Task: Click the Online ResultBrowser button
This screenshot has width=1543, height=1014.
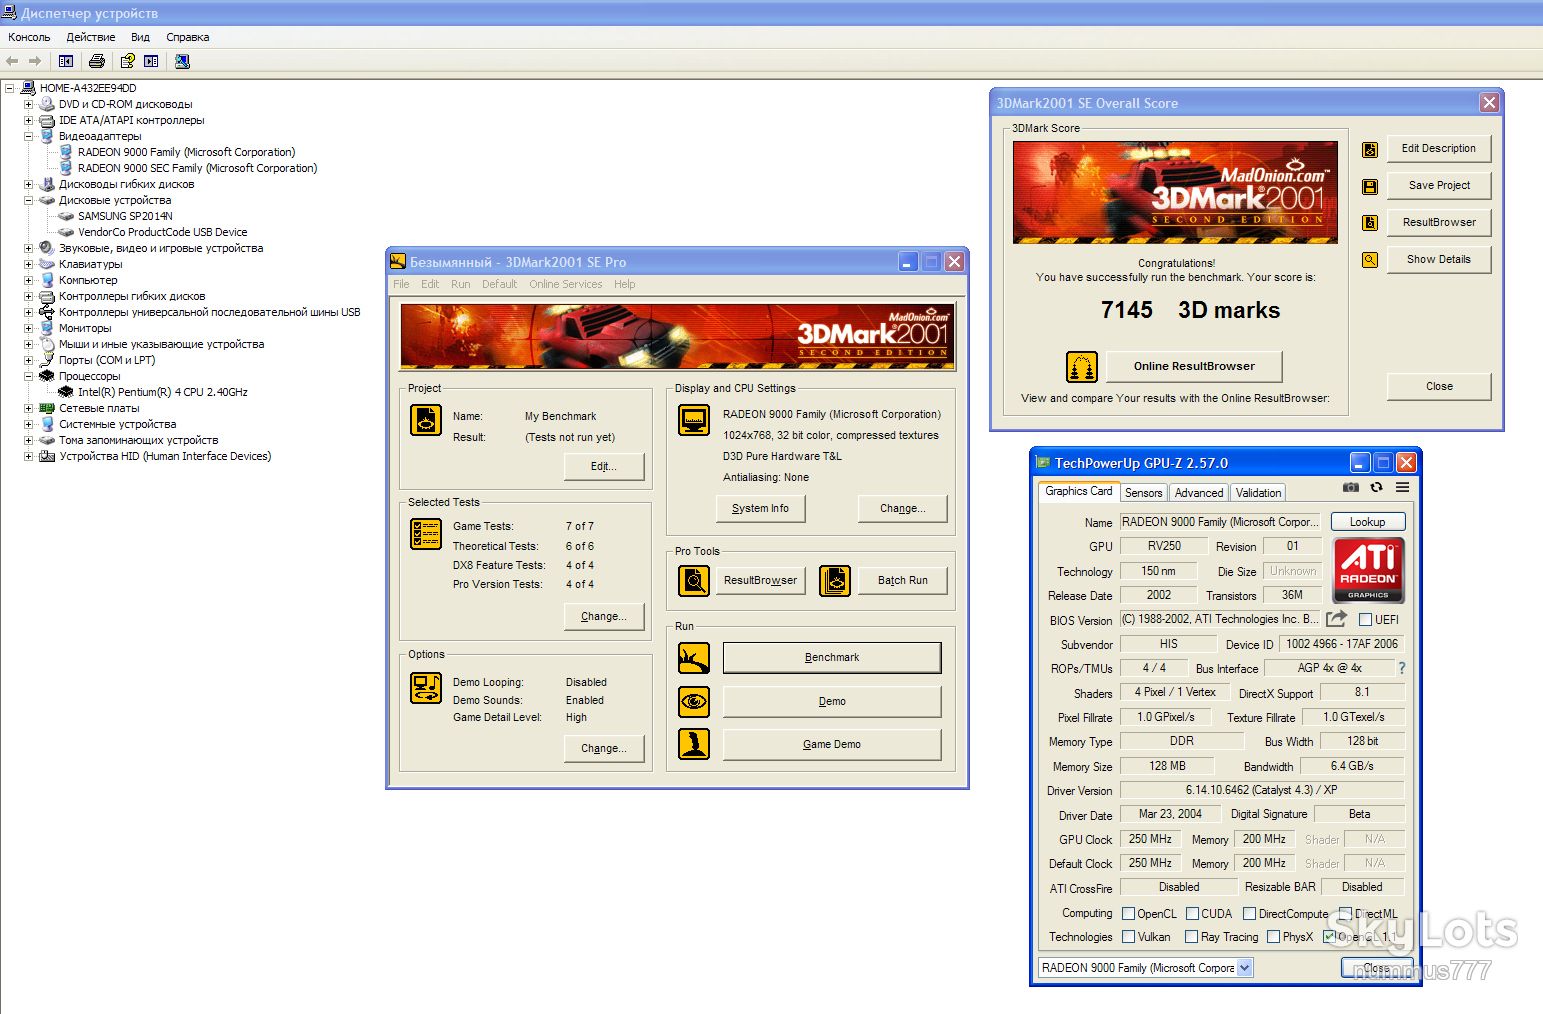Action: 1194,366
